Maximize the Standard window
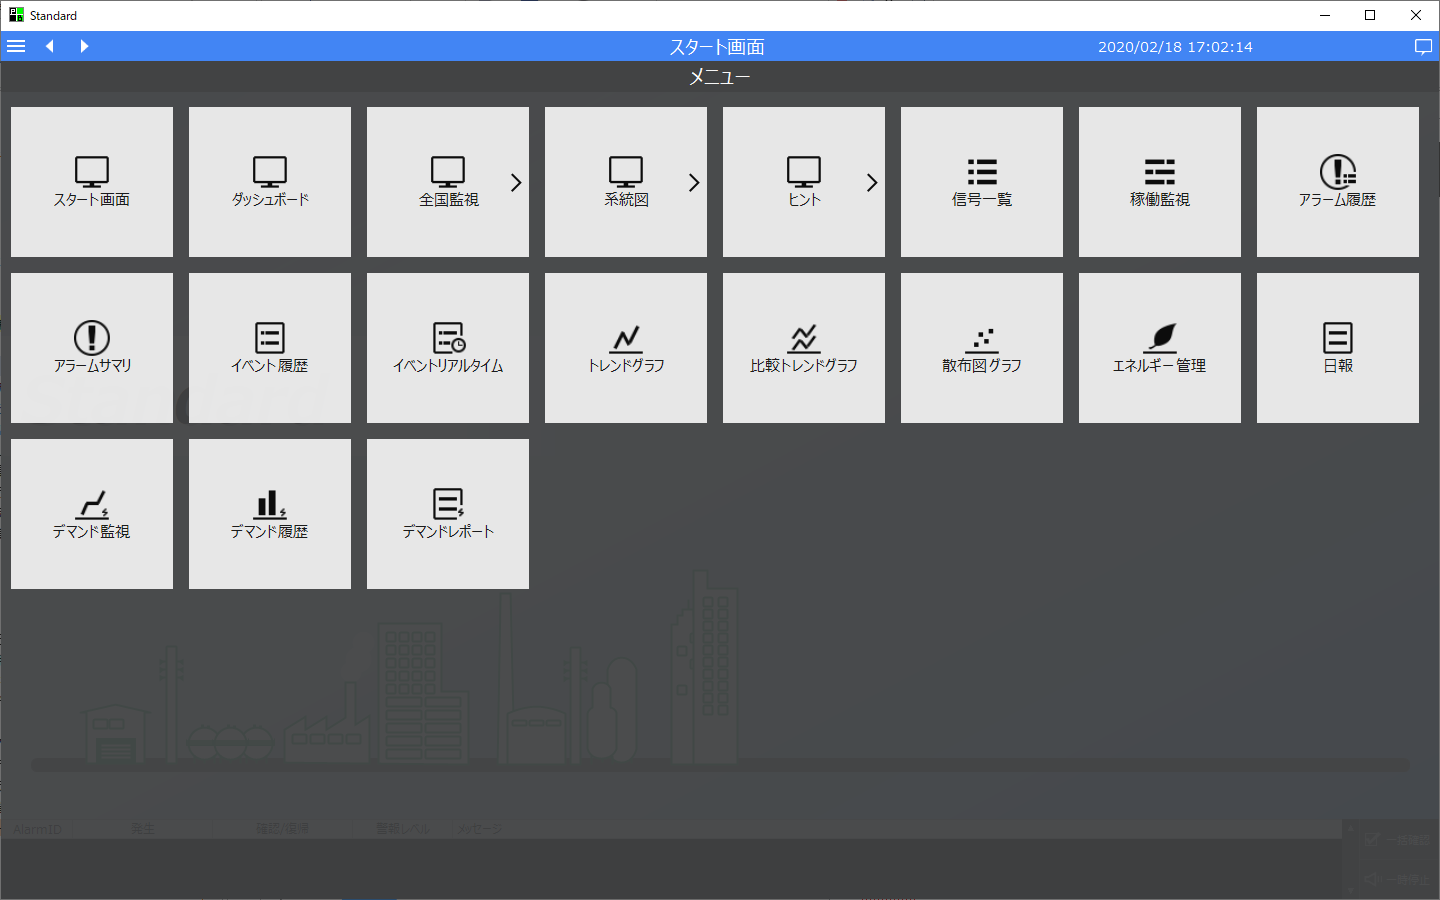 pos(1370,15)
